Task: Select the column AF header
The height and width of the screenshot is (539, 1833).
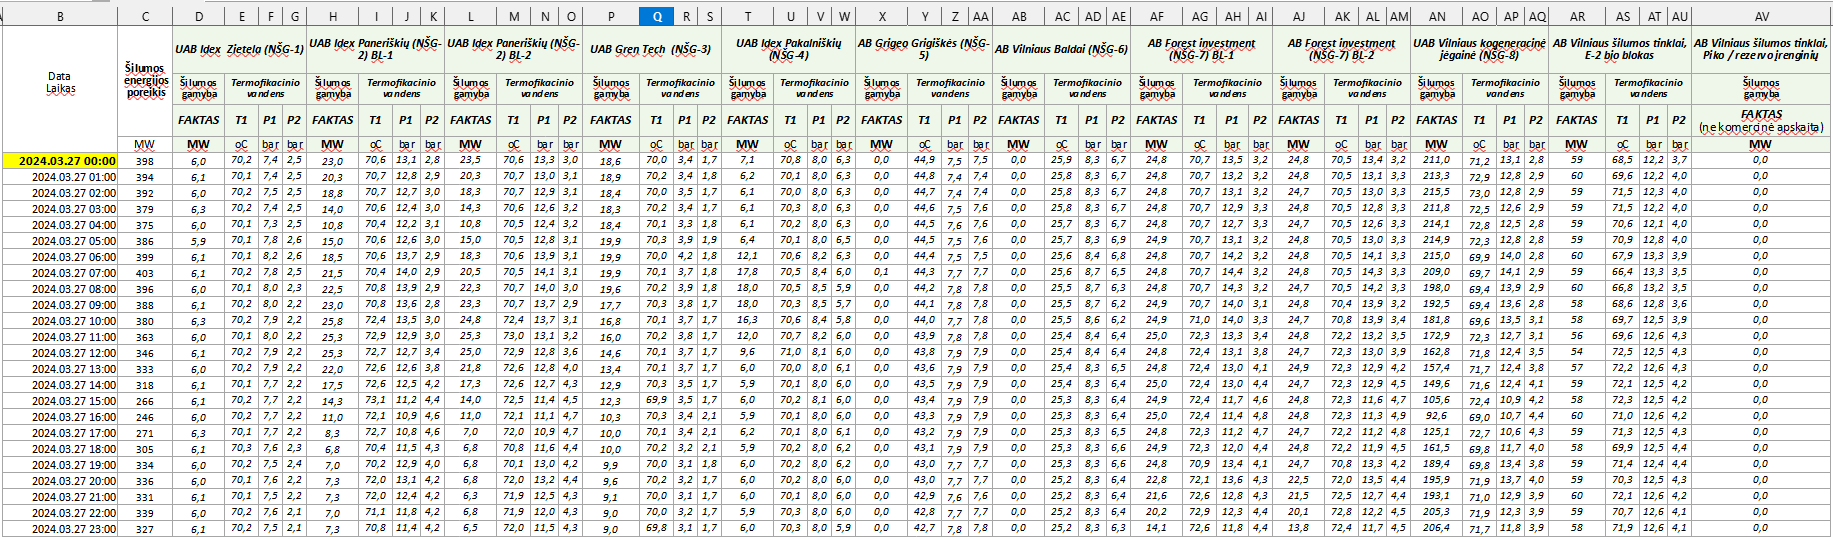Action: [1157, 16]
